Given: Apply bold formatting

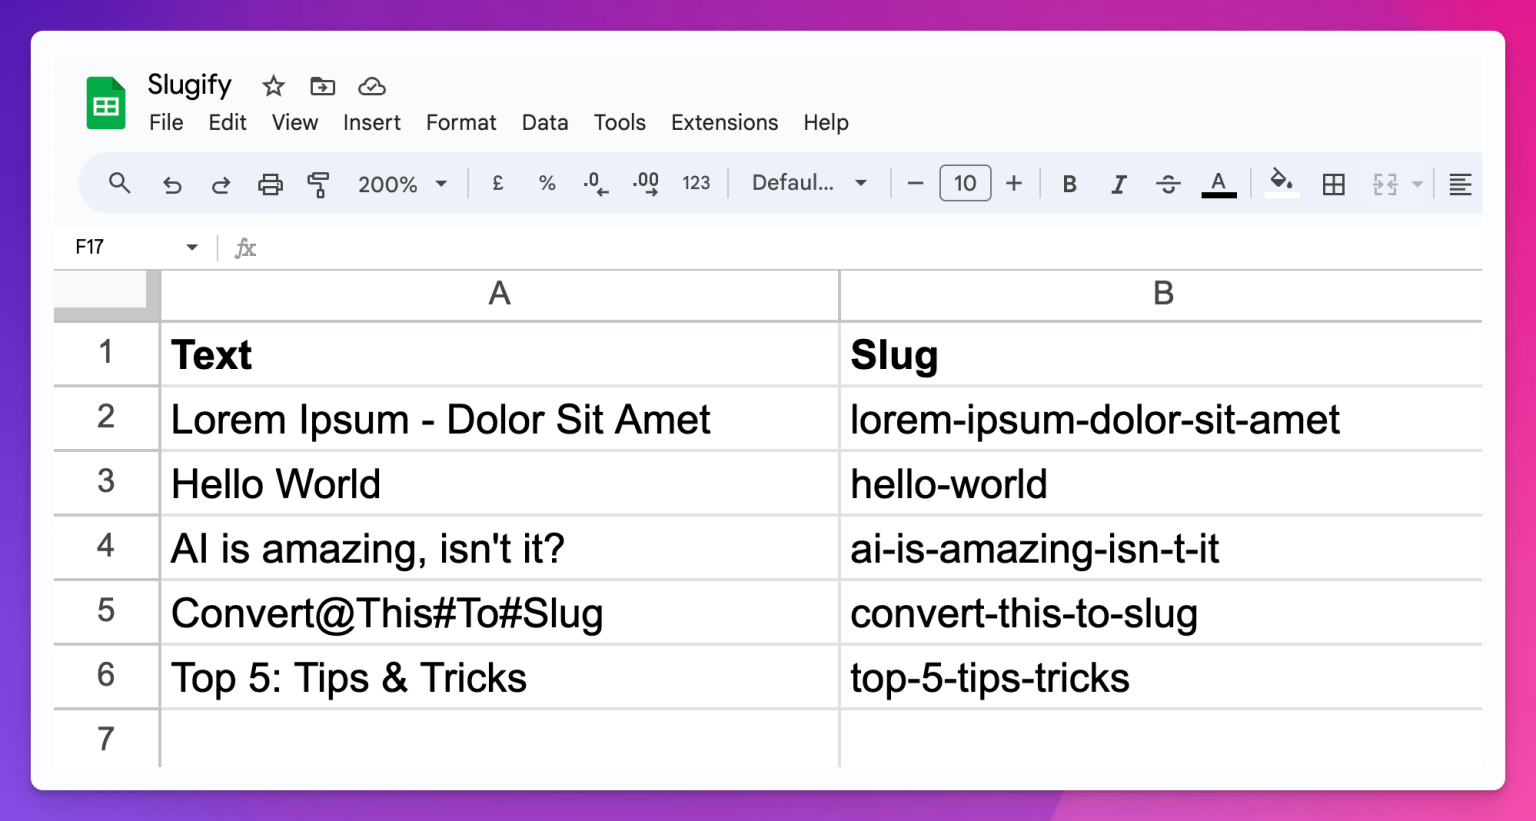Looking at the screenshot, I should pyautogui.click(x=1069, y=184).
